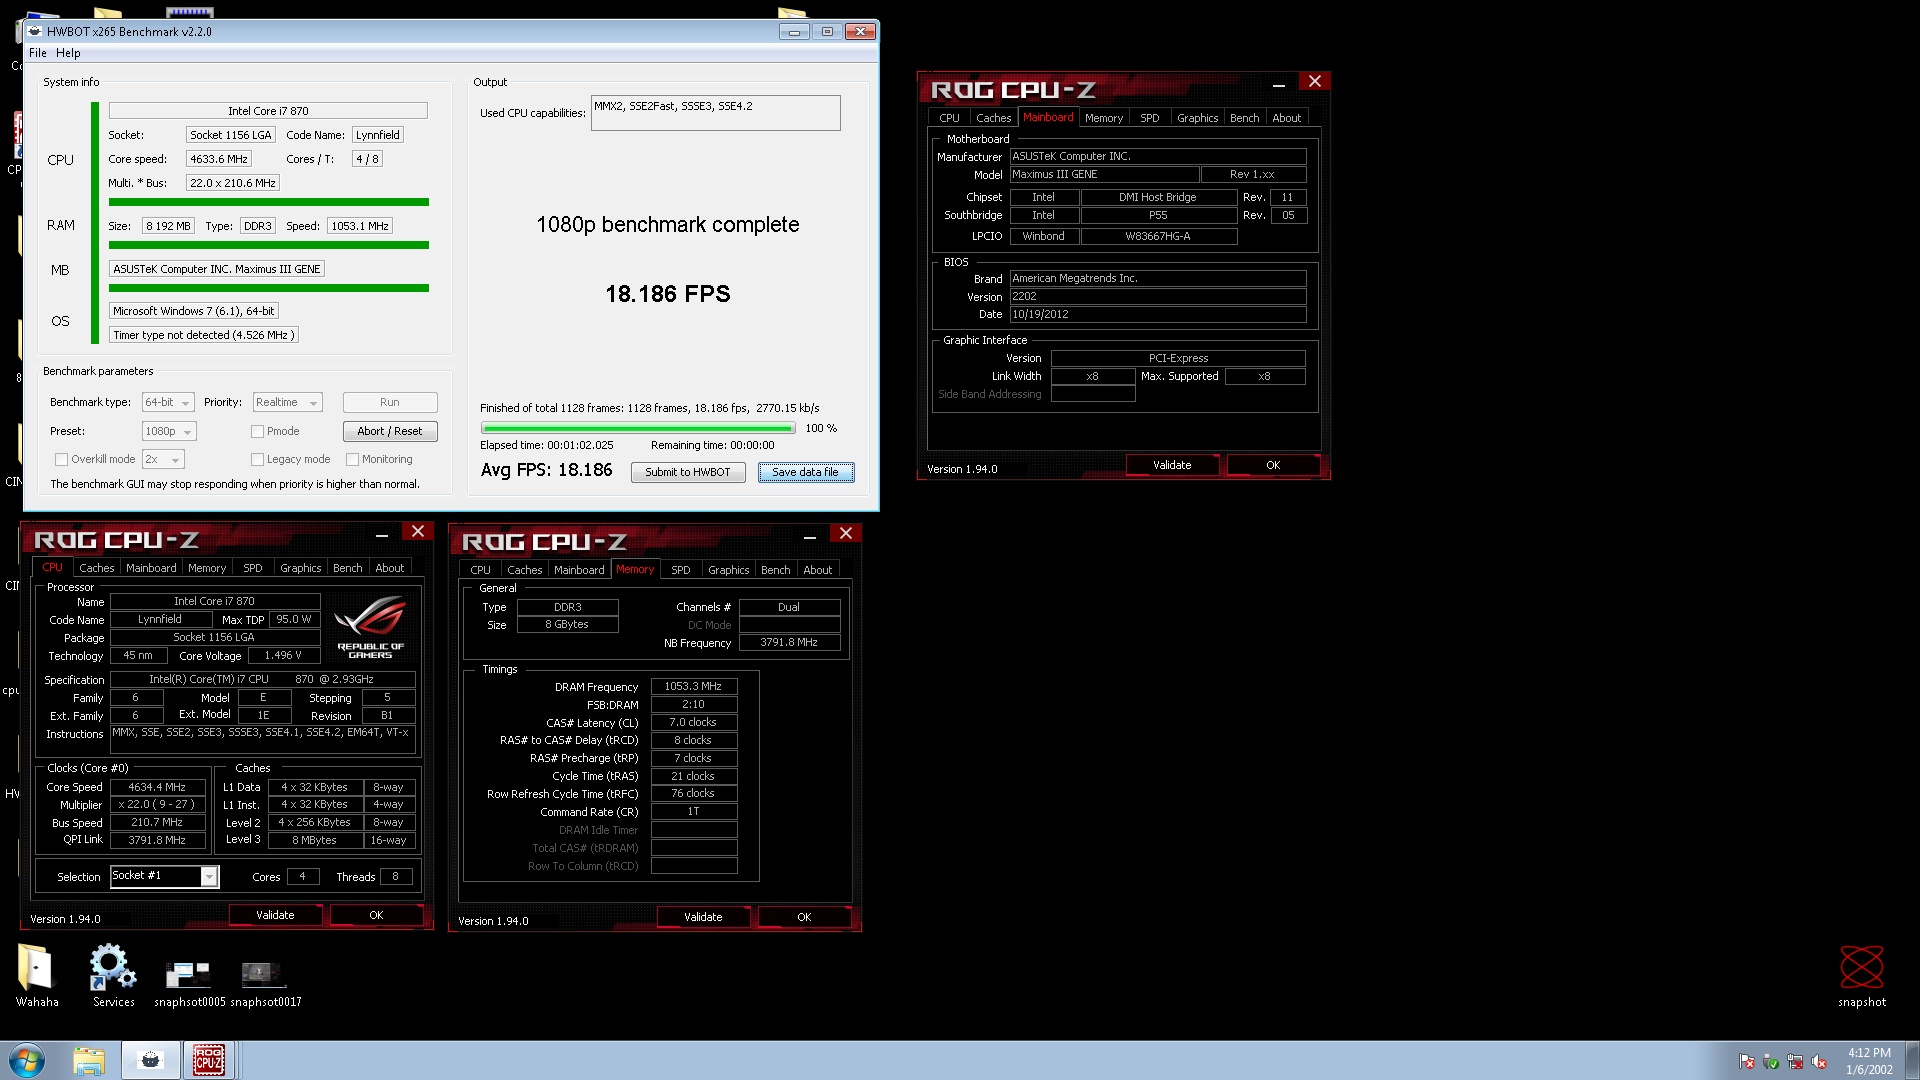Open Action Center flag tray icon
1920x1080 pixels.
pyautogui.click(x=1747, y=1062)
